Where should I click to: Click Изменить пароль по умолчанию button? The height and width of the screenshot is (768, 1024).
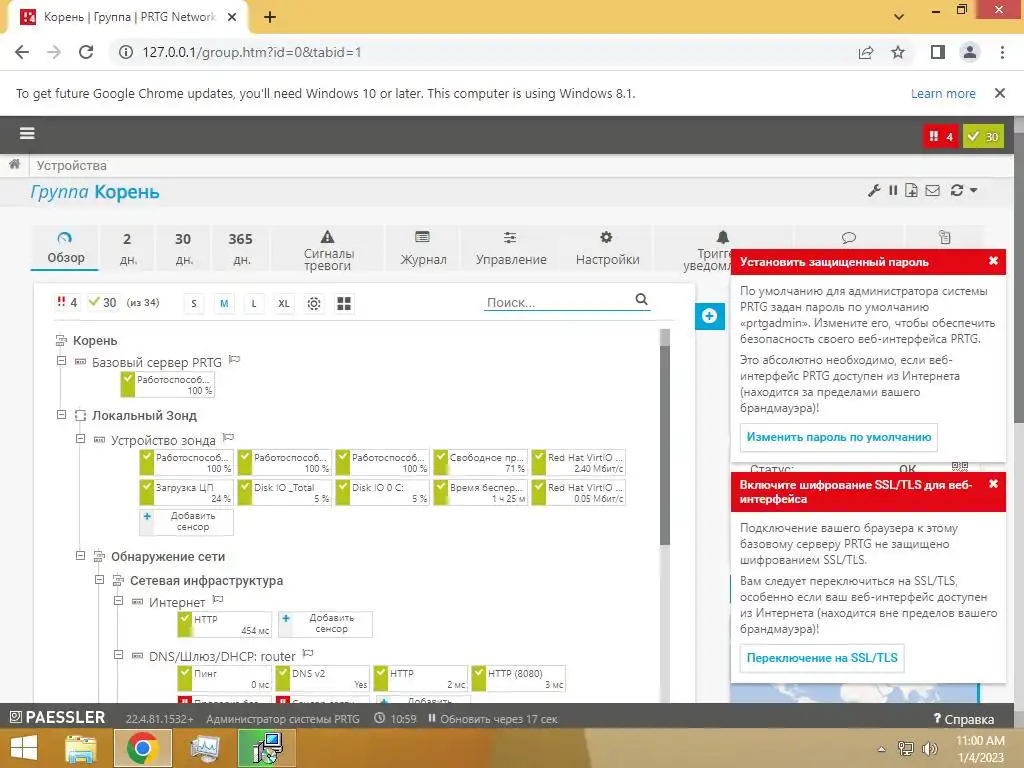click(839, 437)
